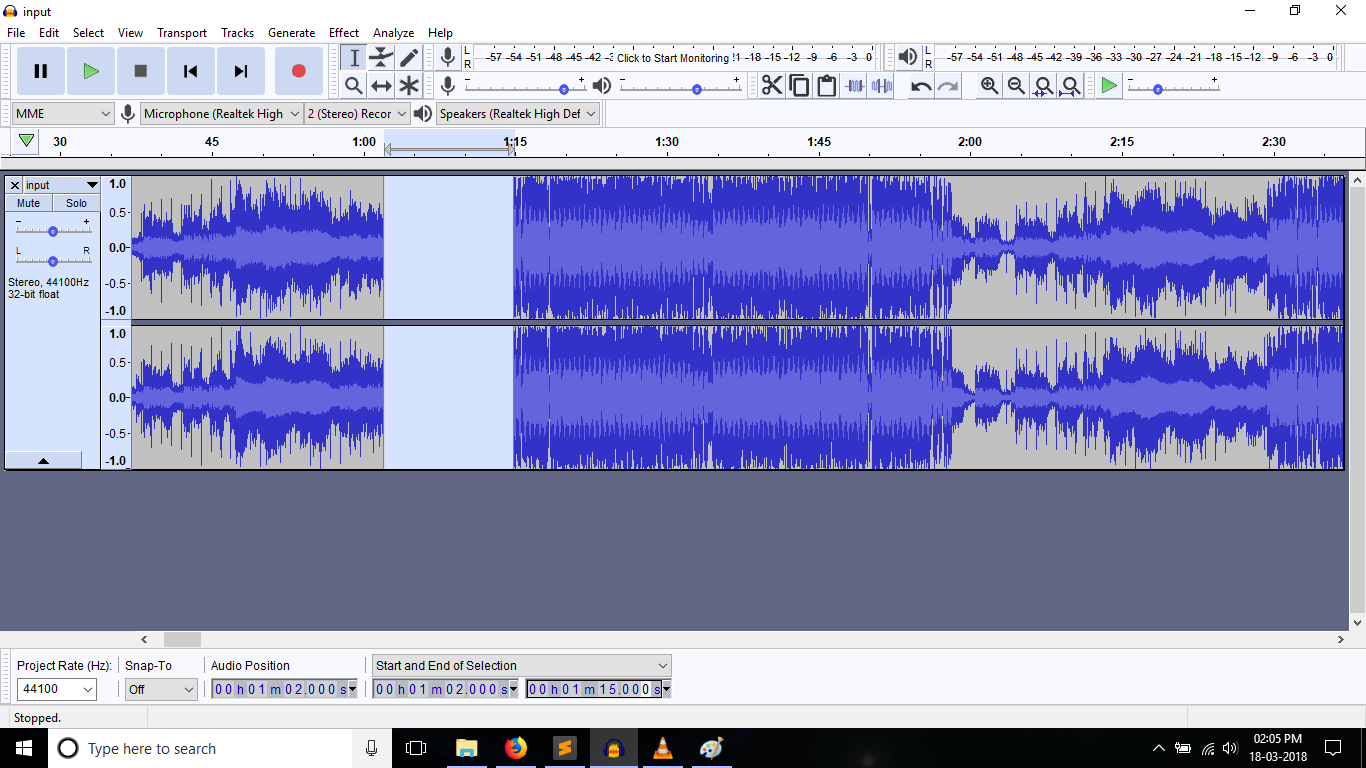The image size is (1366, 768).
Task: Mute the input track
Action: click(x=29, y=203)
